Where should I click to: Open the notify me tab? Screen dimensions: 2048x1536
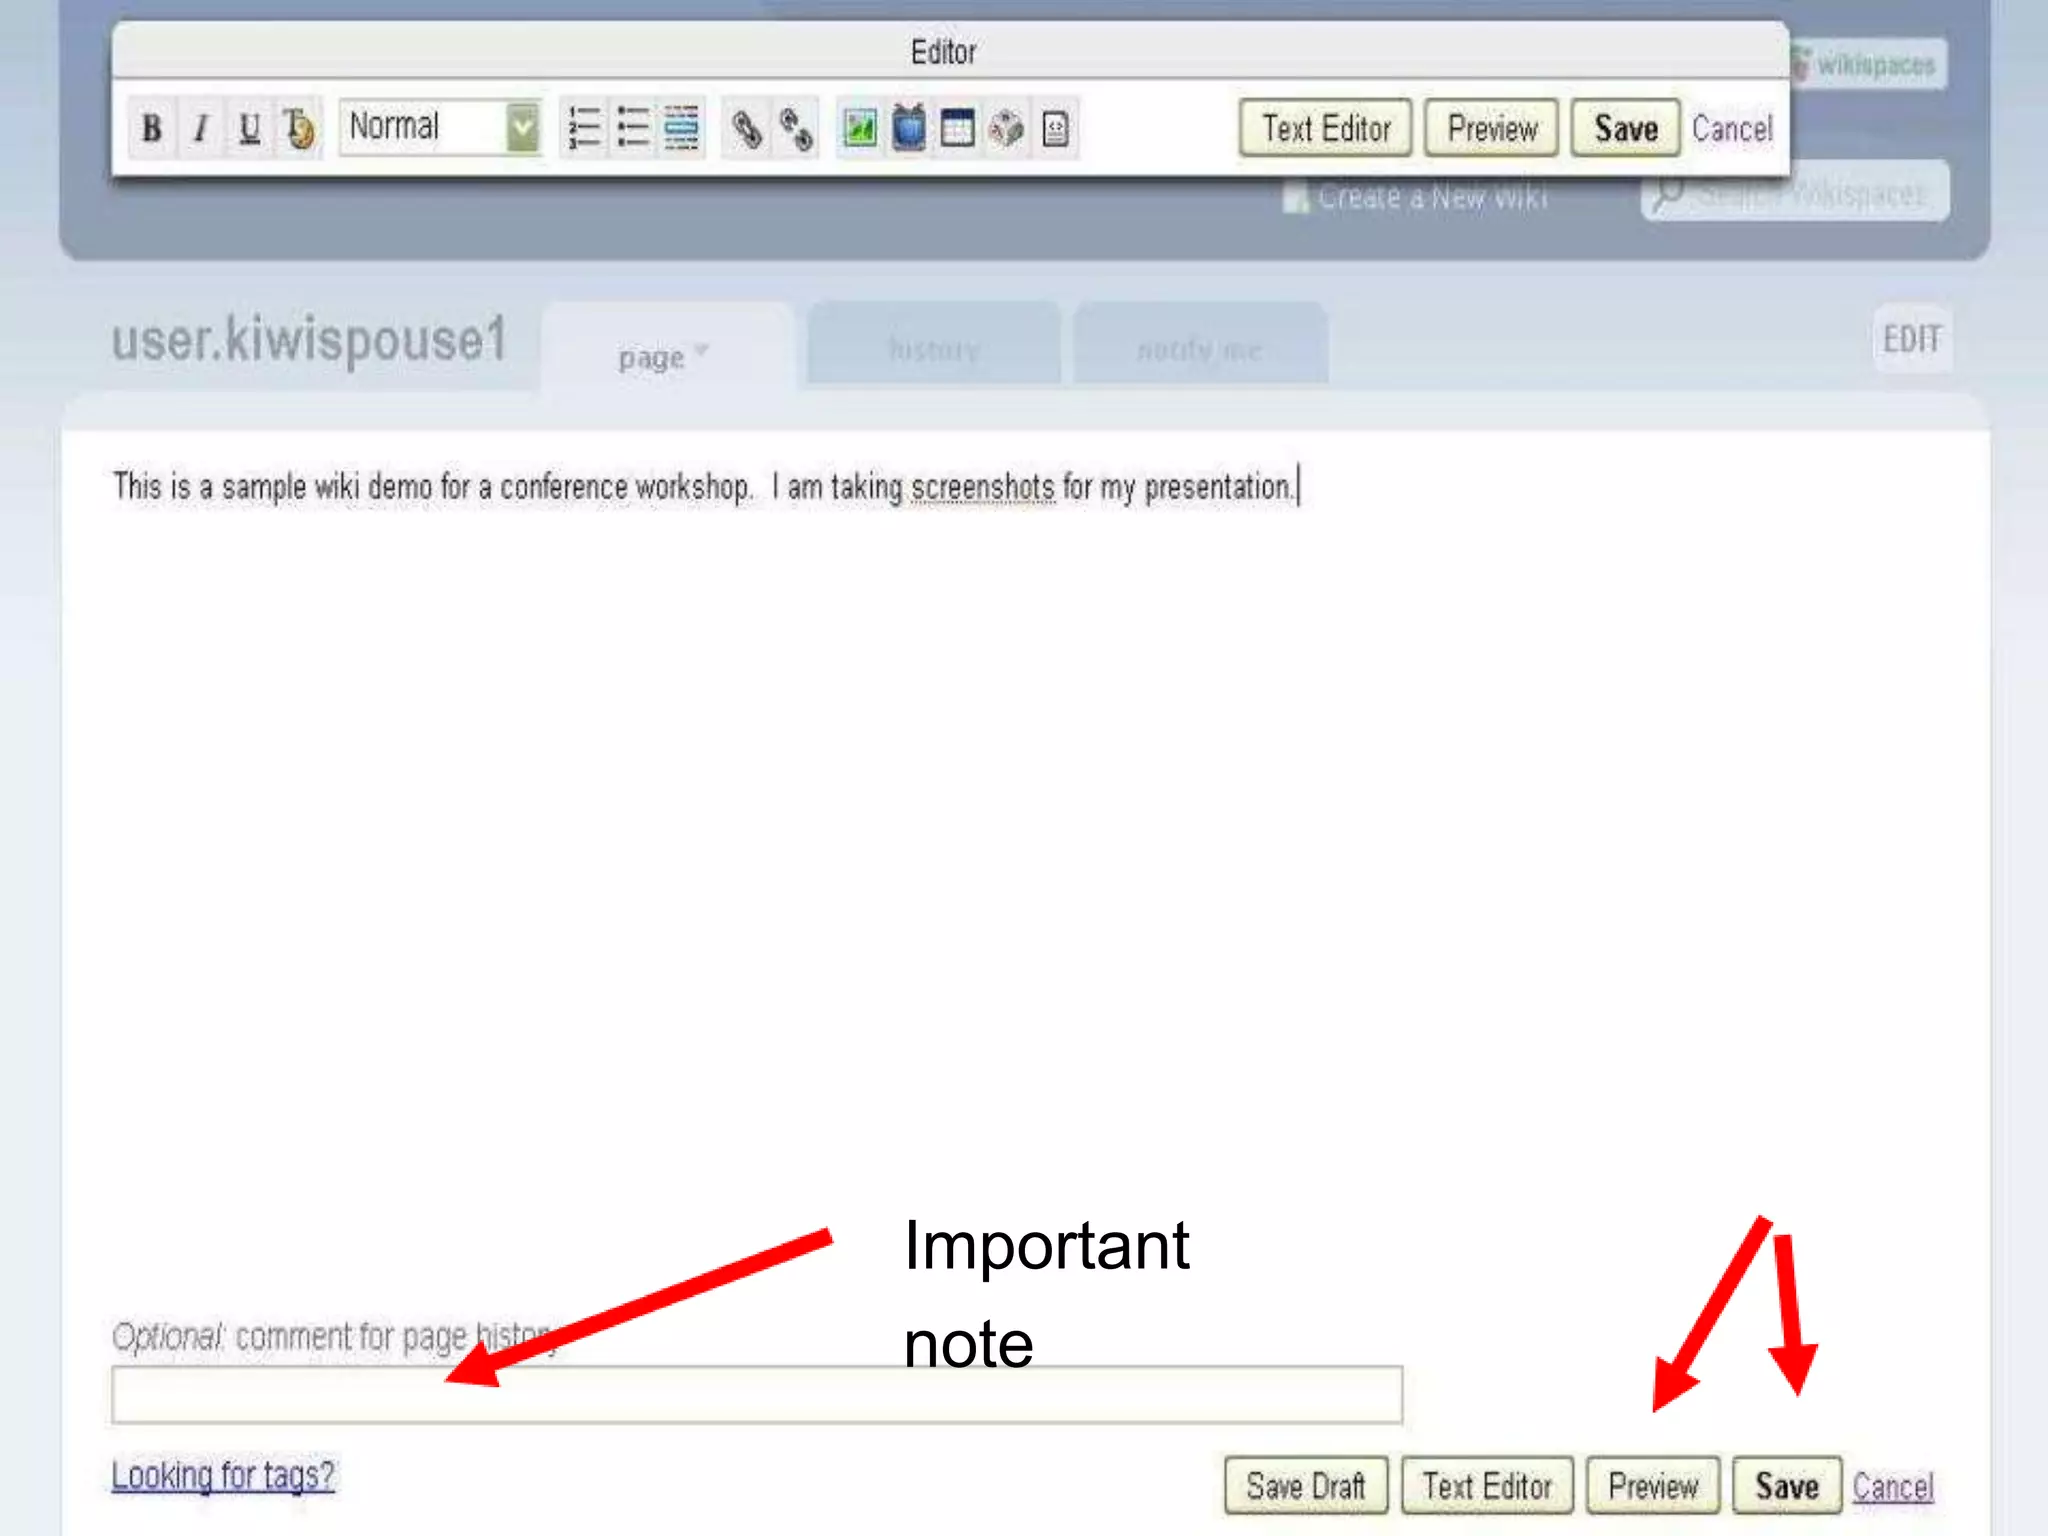pos(1199,347)
